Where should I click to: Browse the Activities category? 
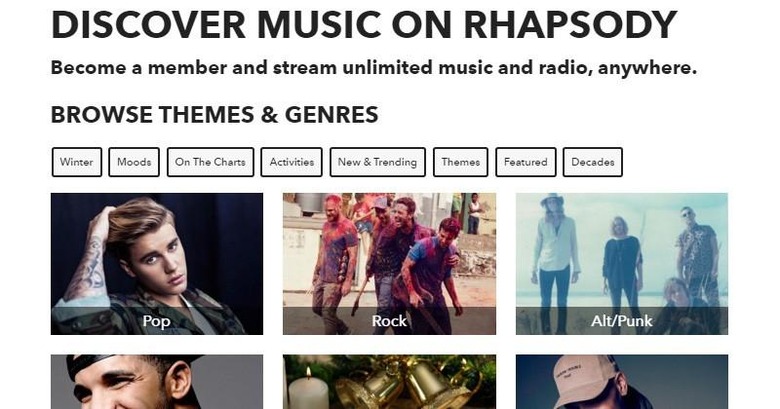click(x=292, y=162)
